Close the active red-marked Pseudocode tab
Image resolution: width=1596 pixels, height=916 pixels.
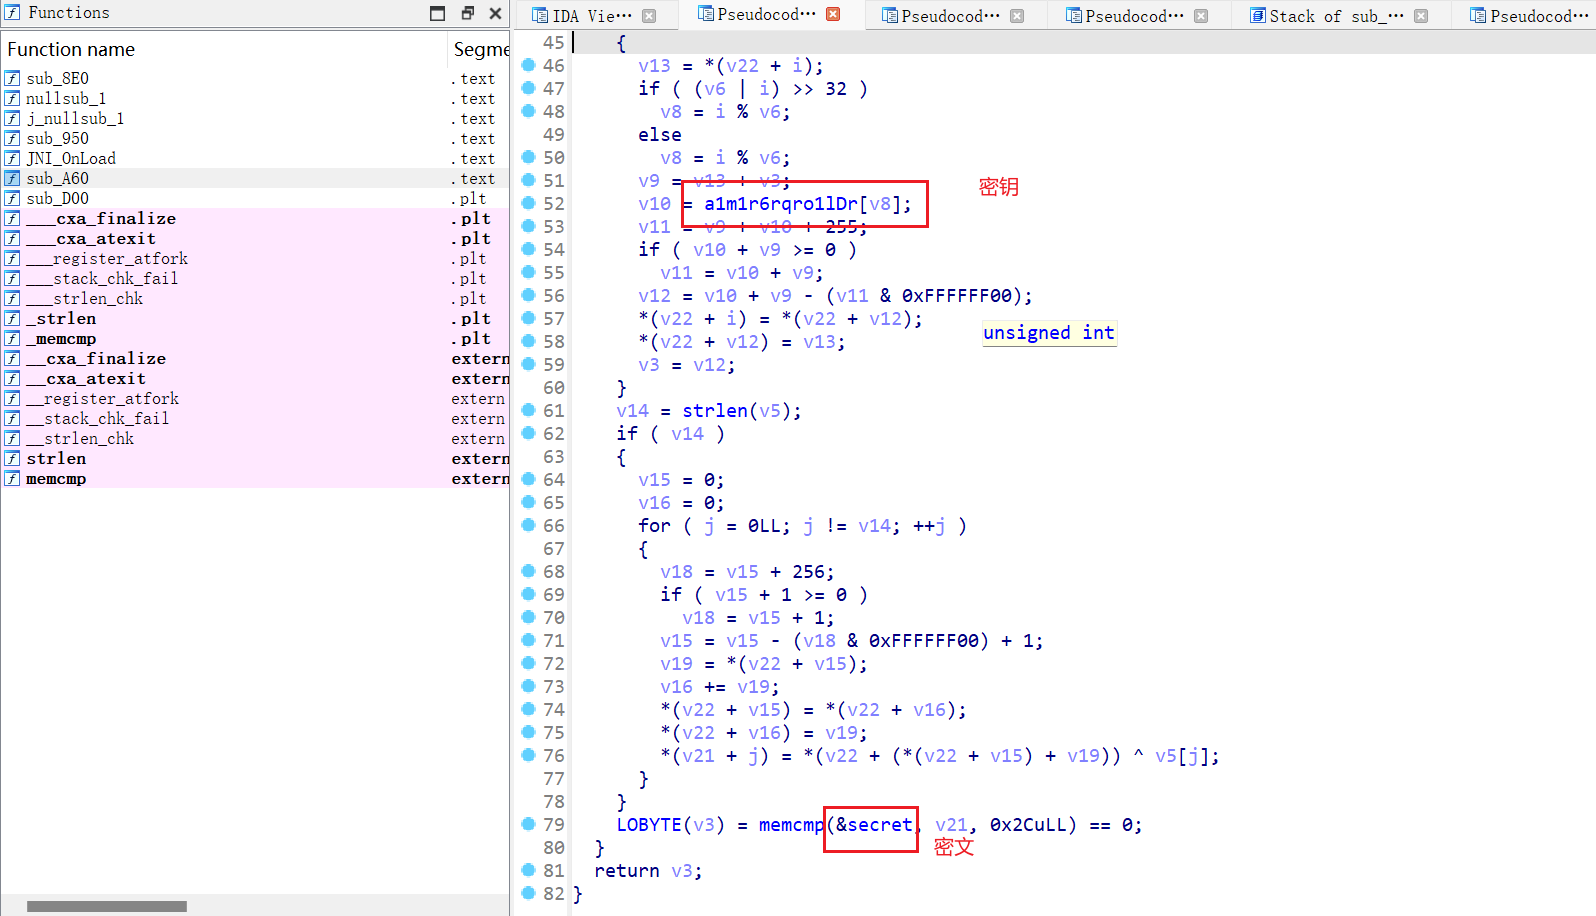tap(833, 15)
